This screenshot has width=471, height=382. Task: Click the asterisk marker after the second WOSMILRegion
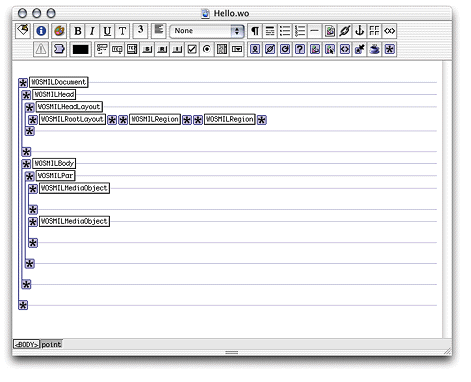click(x=262, y=120)
